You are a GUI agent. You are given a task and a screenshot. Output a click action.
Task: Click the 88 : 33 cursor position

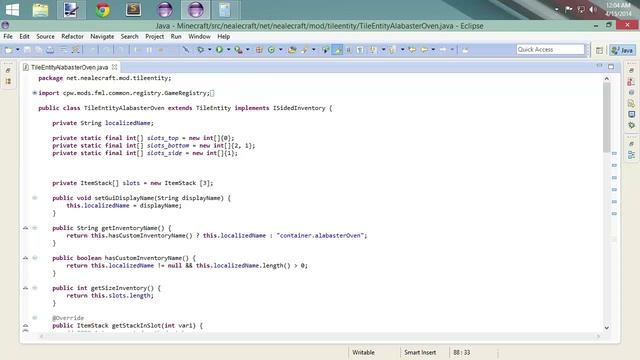462,352
